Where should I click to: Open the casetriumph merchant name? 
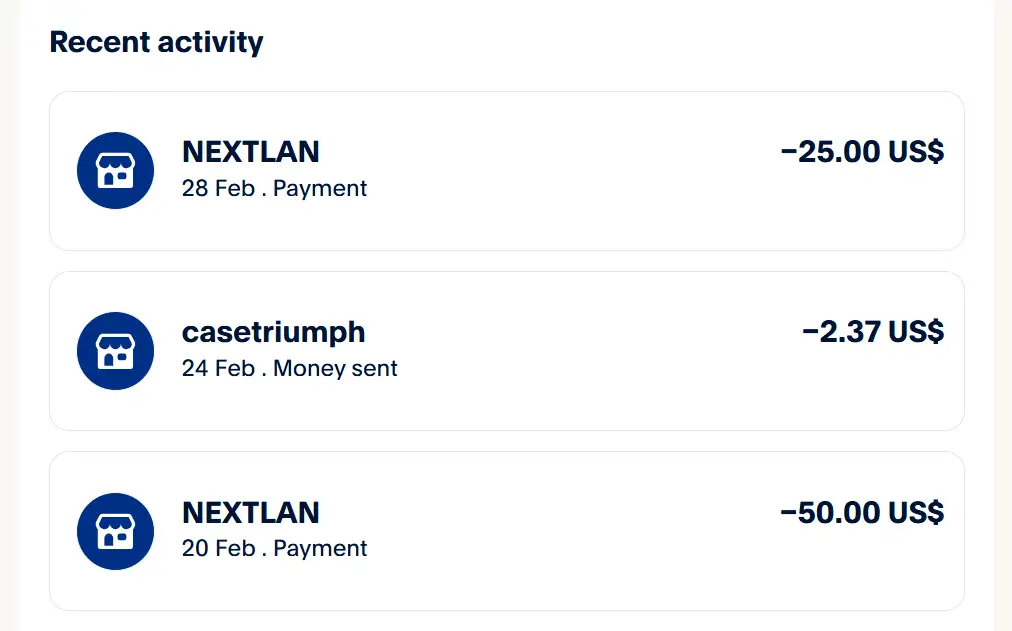coord(273,332)
